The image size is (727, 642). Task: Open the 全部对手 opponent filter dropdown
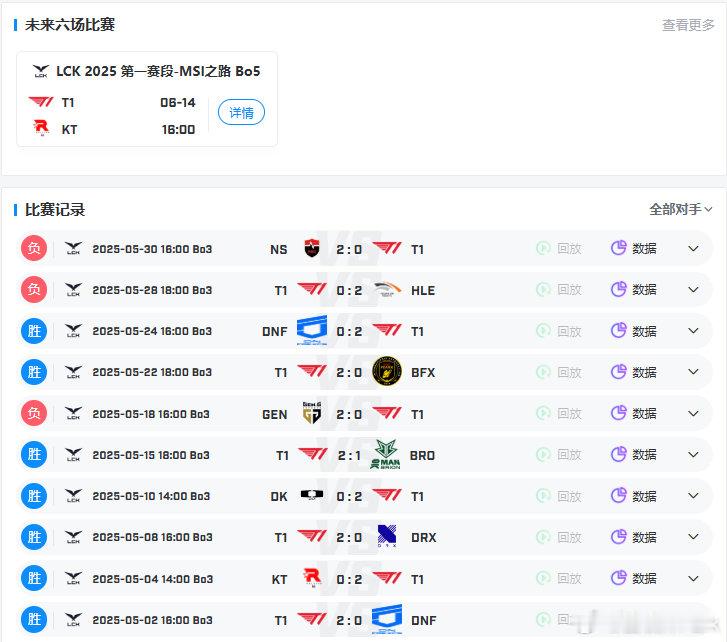point(681,209)
